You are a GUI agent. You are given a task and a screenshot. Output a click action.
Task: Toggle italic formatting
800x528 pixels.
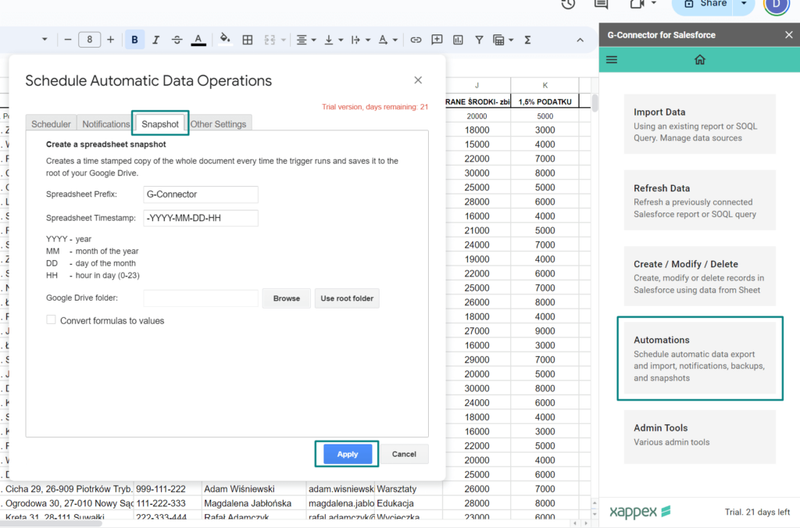pyautogui.click(x=156, y=40)
